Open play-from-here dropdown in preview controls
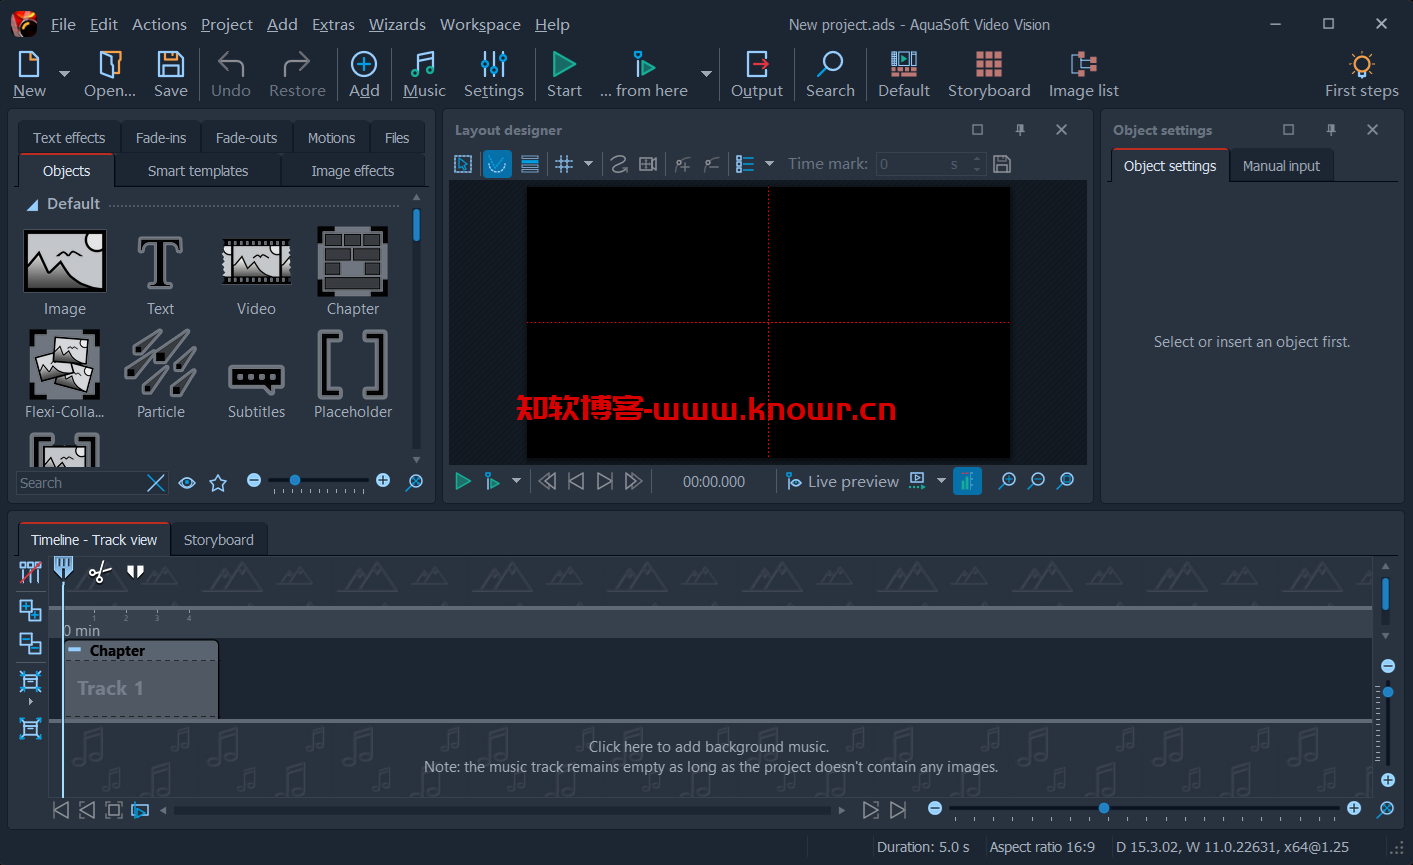Viewport: 1413px width, 865px height. (x=516, y=481)
